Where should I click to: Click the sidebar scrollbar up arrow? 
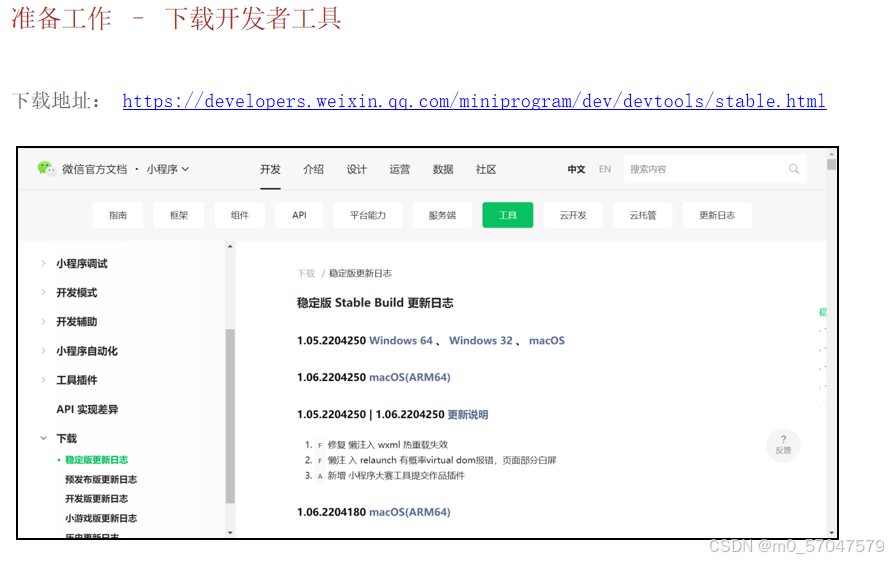[x=230, y=246]
